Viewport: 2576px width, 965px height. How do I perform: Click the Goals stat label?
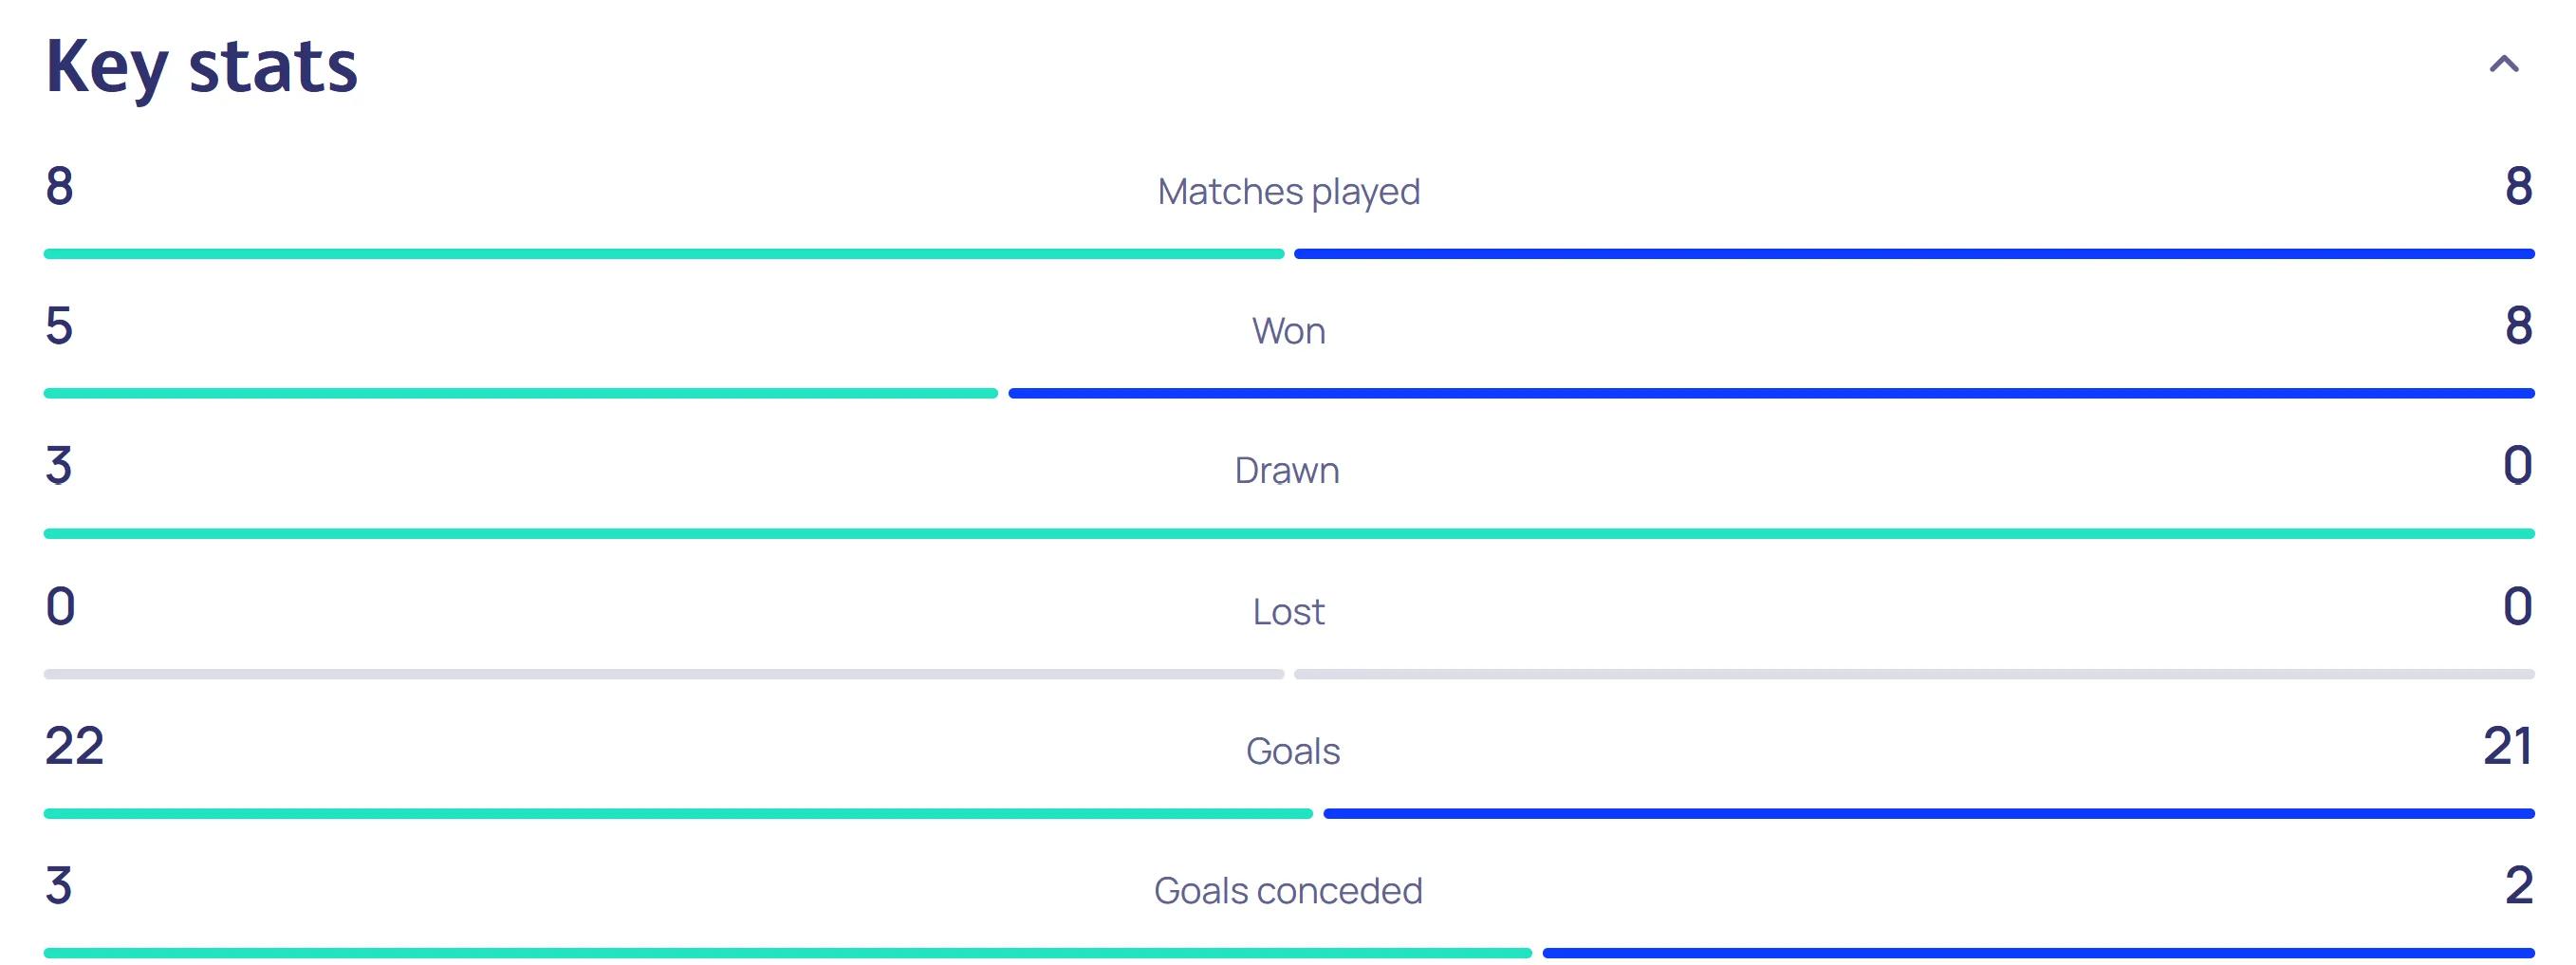(x=1292, y=751)
